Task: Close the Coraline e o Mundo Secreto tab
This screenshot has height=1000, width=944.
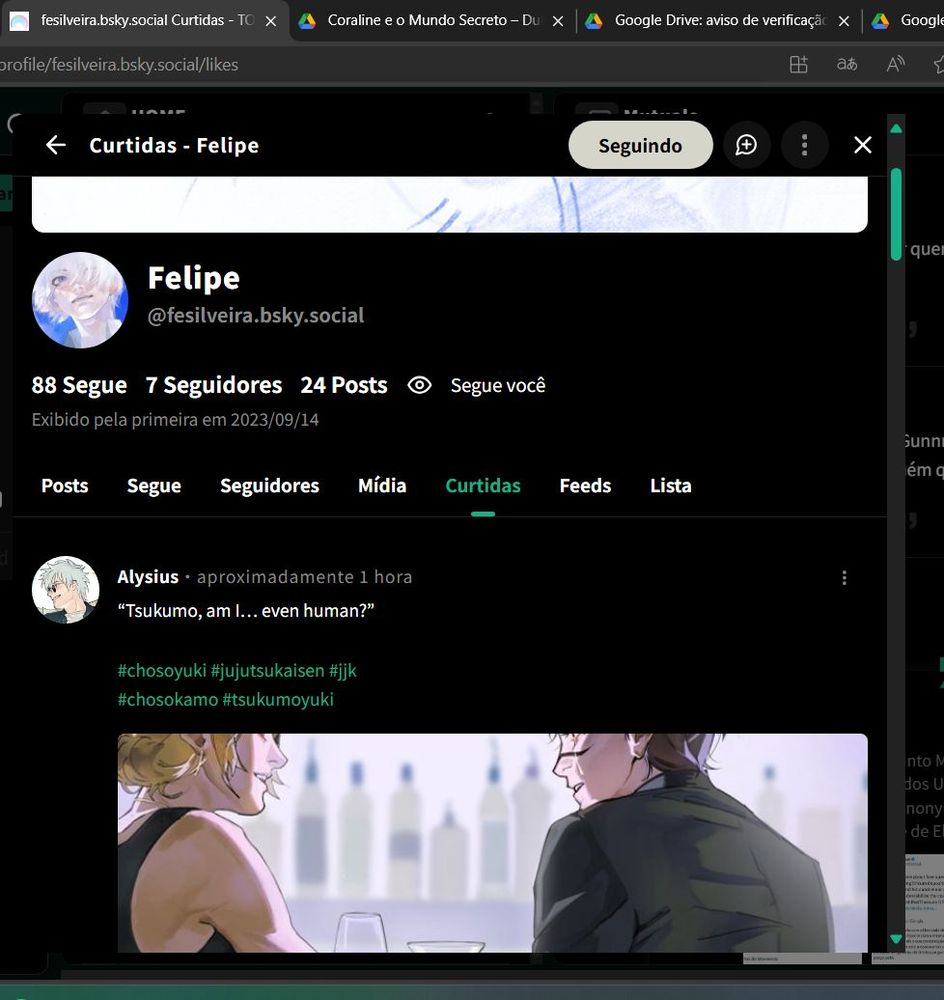Action: pyautogui.click(x=557, y=21)
